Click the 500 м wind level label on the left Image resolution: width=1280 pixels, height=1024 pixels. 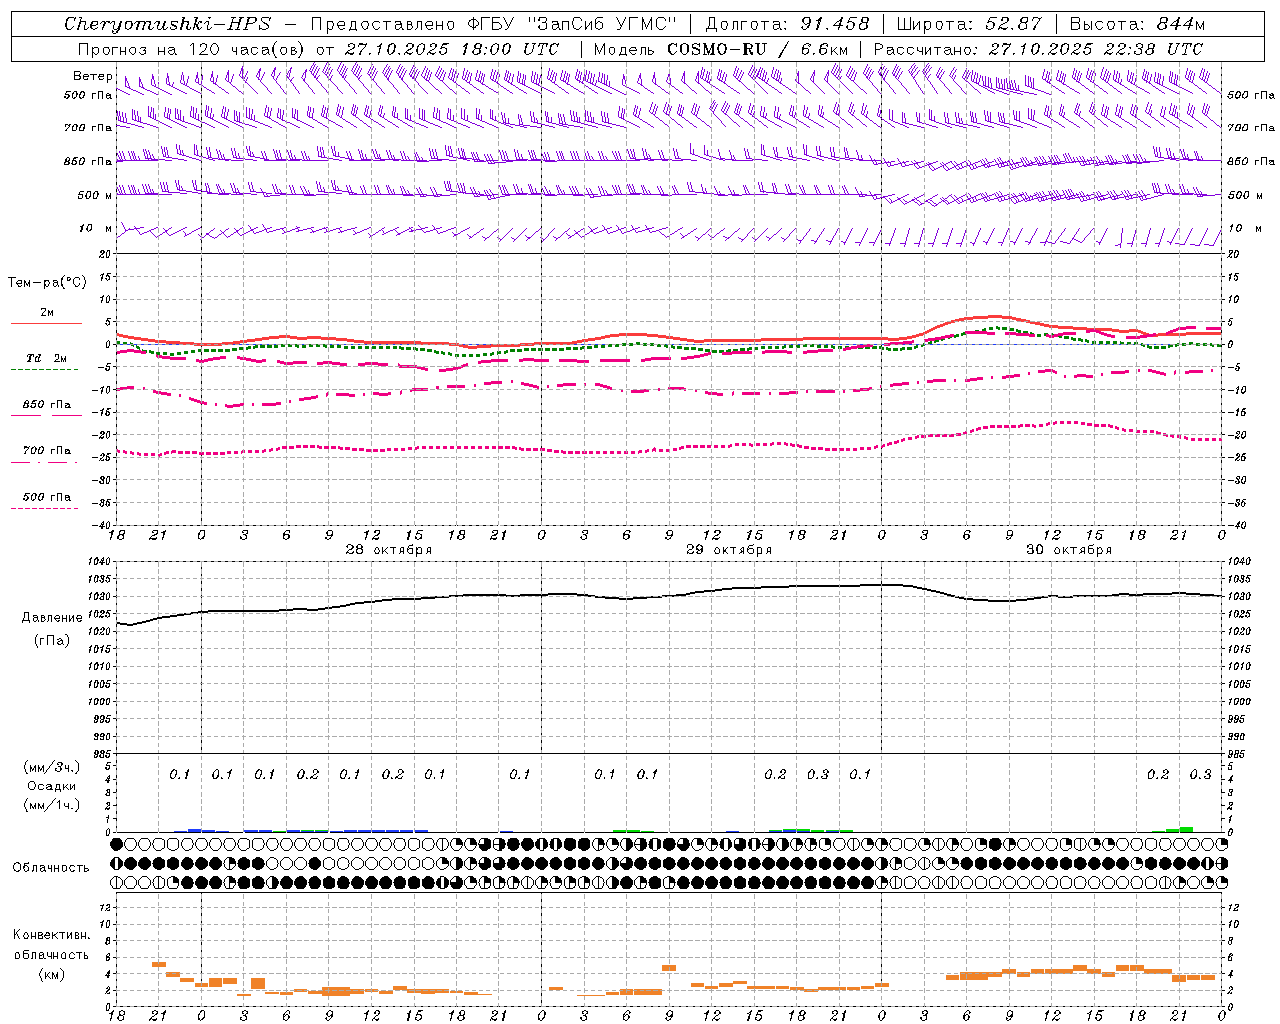click(94, 195)
